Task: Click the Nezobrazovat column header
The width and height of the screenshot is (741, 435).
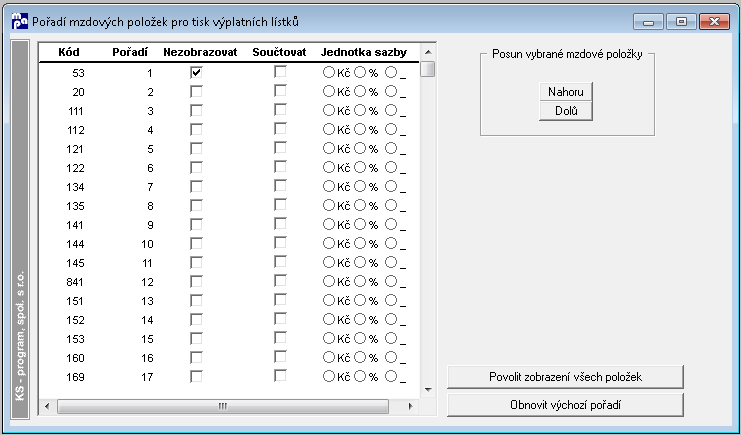Action: 200,52
